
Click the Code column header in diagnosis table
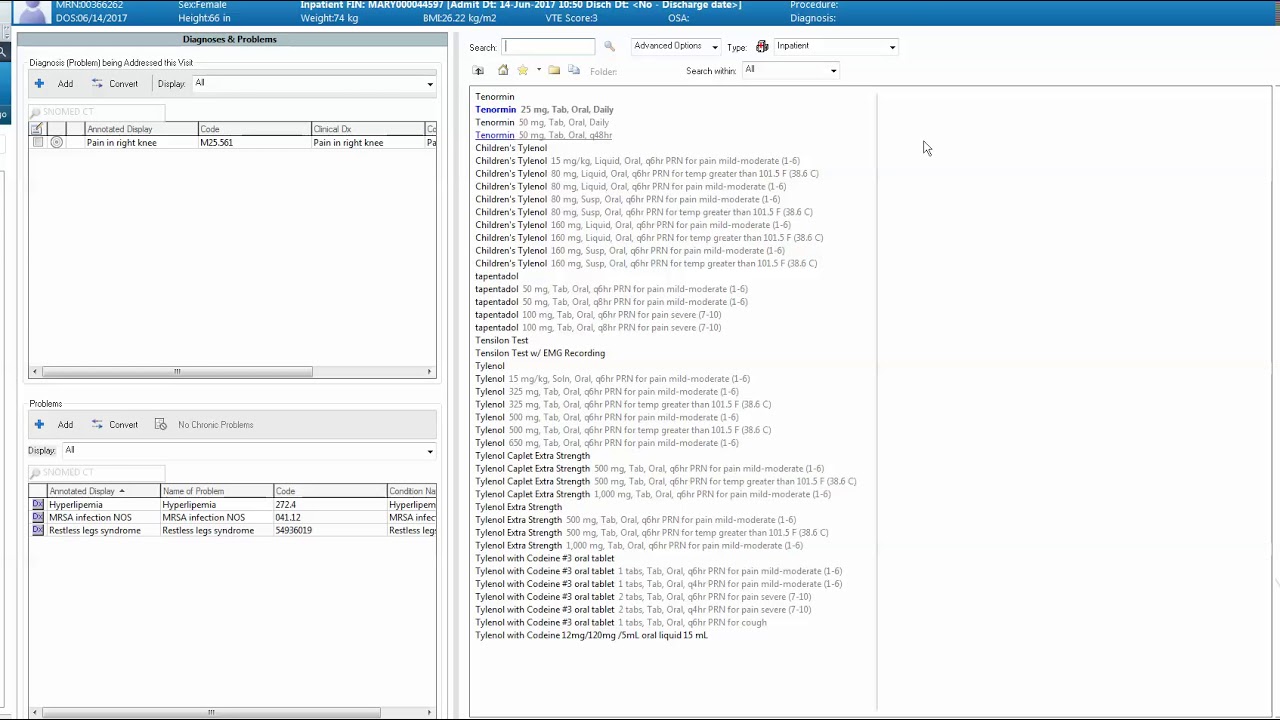pos(254,129)
